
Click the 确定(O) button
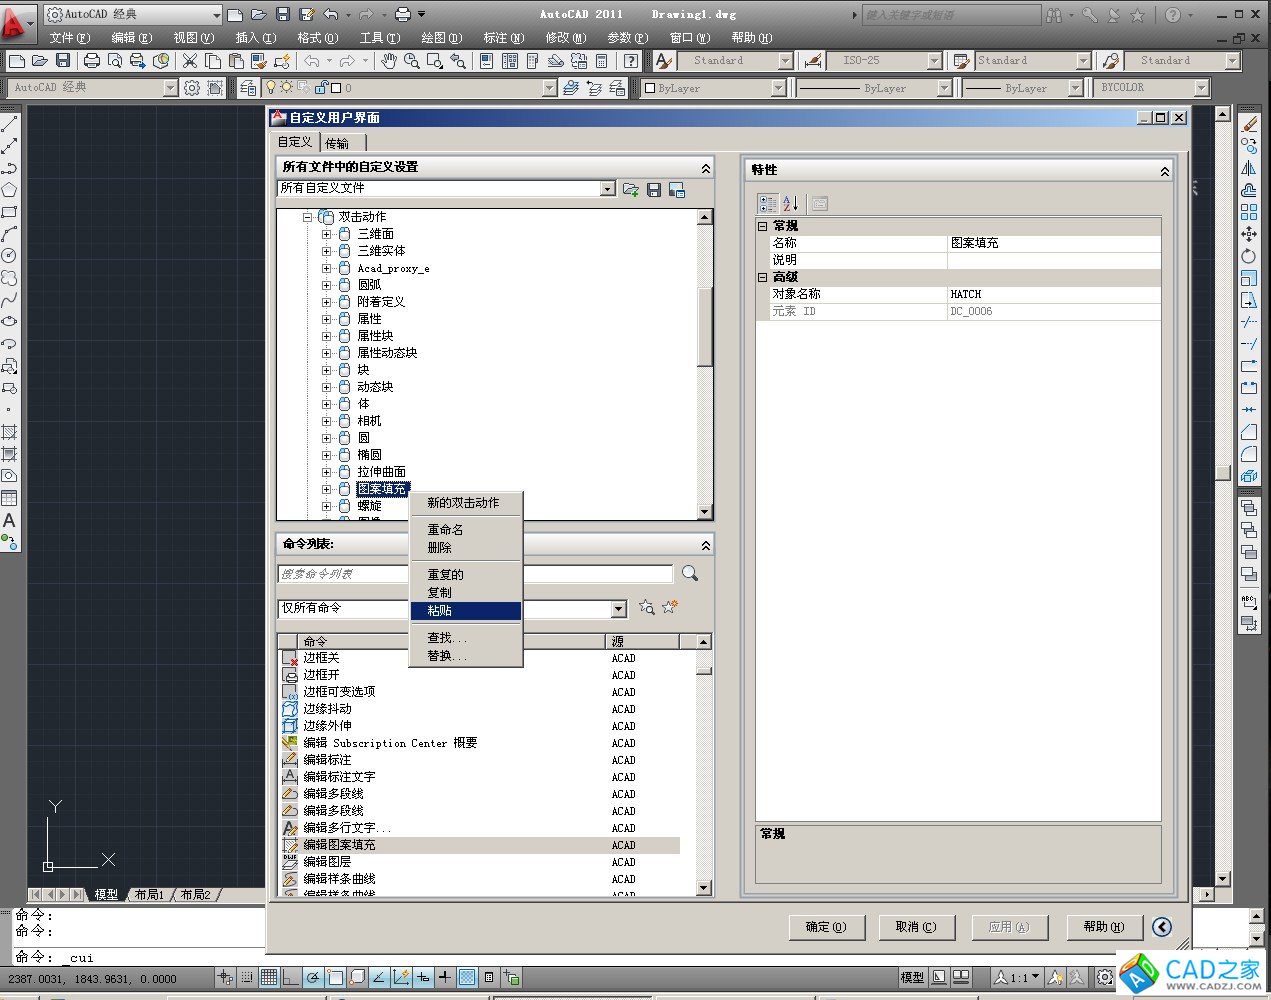coord(826,927)
